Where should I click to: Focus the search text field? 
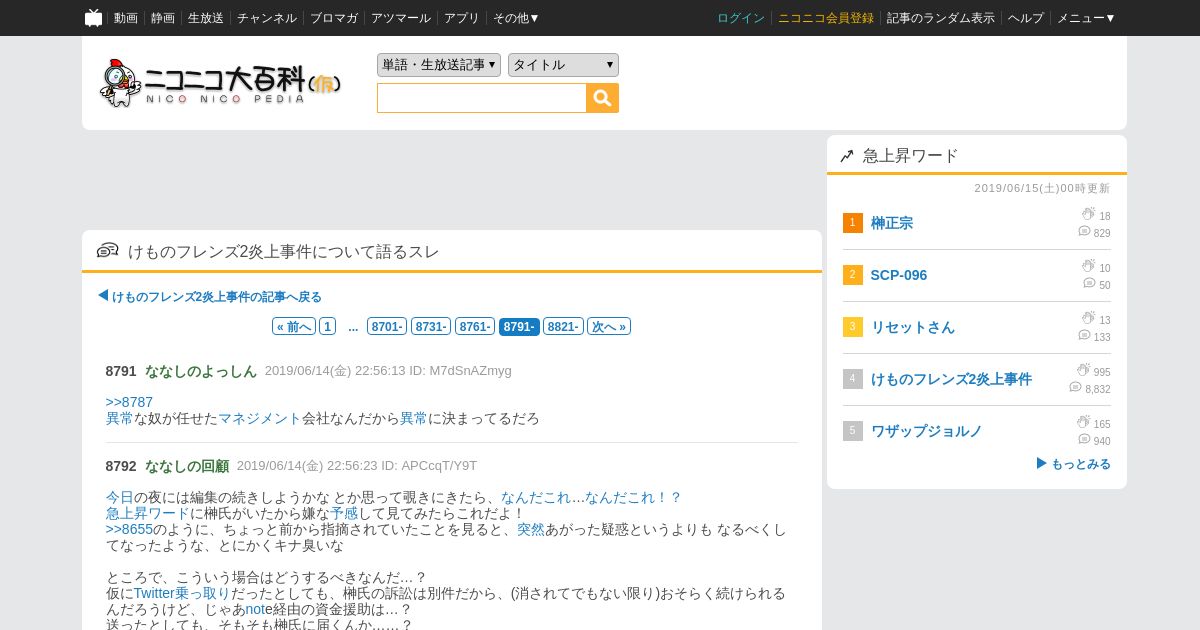[x=482, y=98]
